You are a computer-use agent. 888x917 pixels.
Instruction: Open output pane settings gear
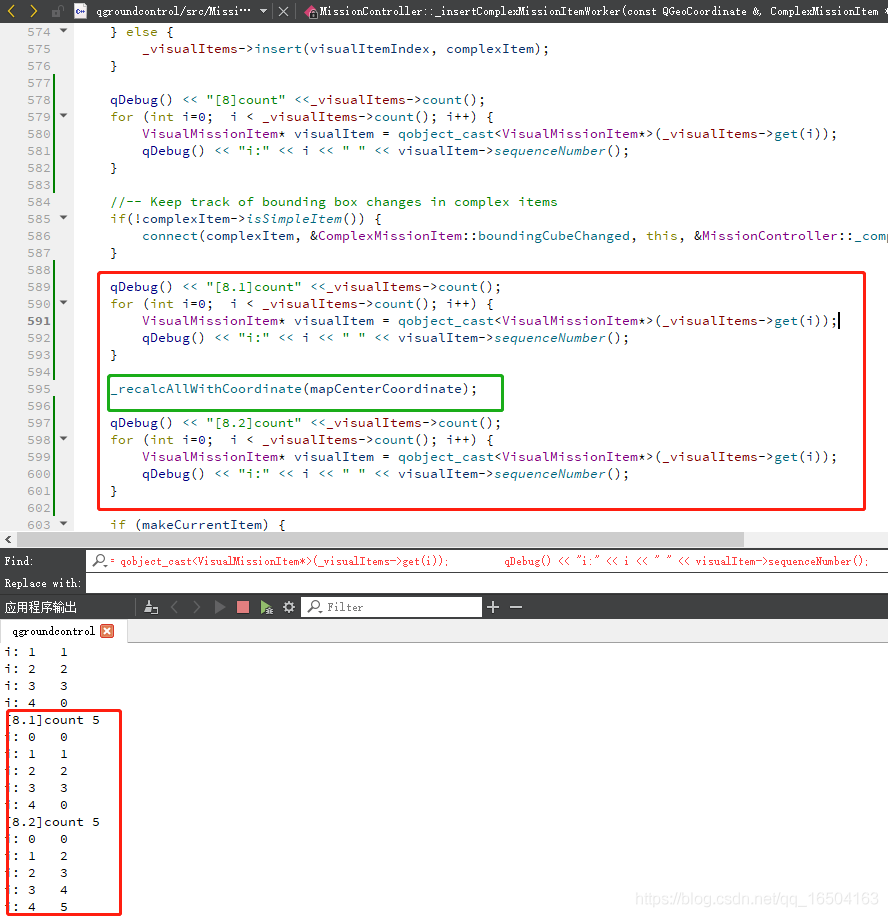coord(289,607)
